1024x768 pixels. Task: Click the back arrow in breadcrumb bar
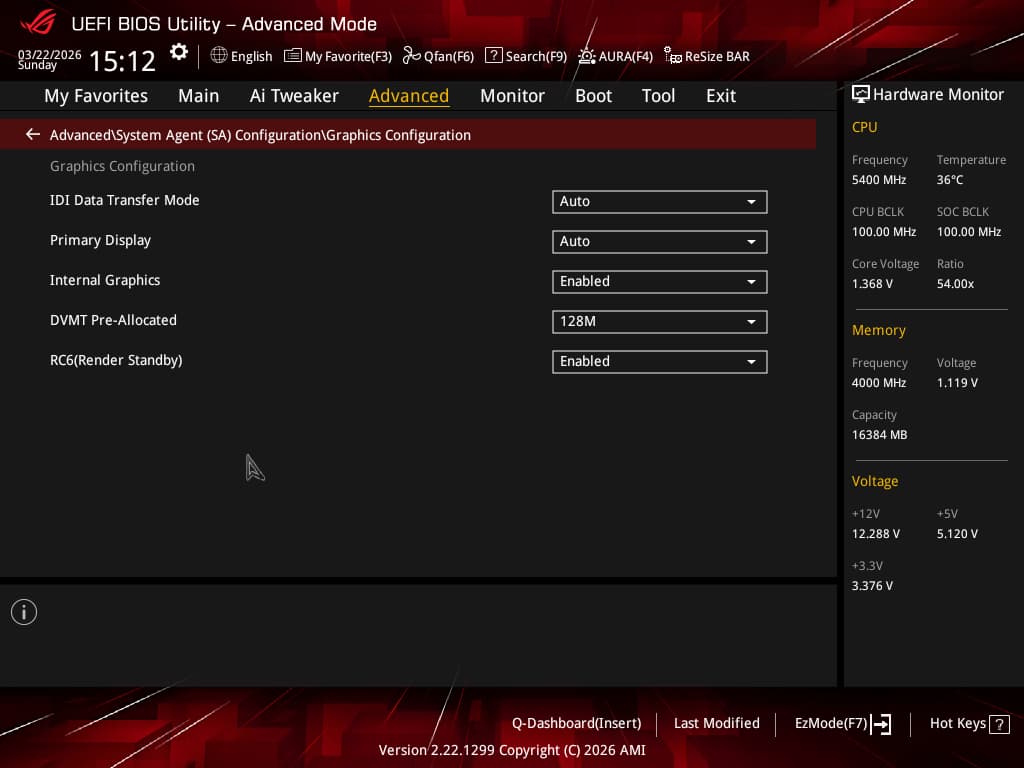pos(33,135)
